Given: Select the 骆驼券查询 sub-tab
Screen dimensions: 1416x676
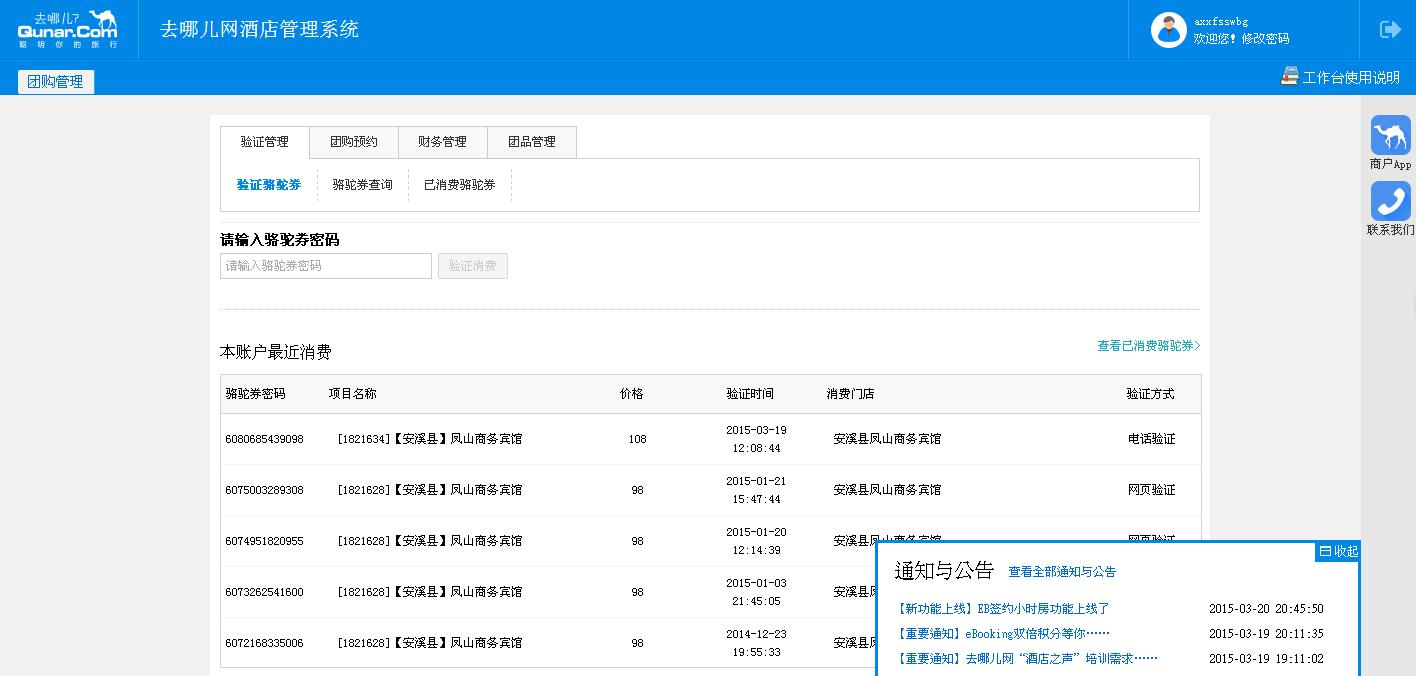Looking at the screenshot, I should [363, 185].
